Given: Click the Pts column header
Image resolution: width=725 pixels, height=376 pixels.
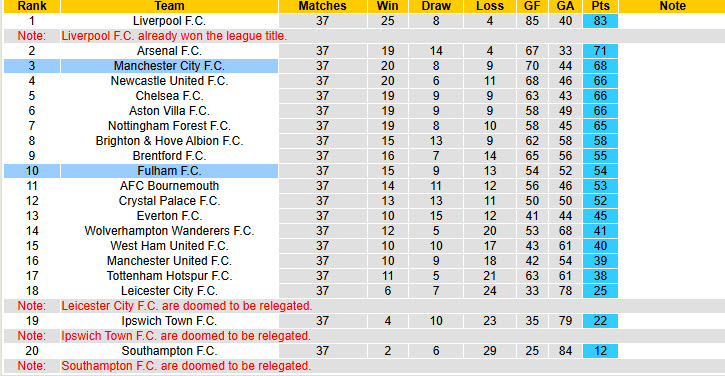Looking at the screenshot, I should 600,6.
